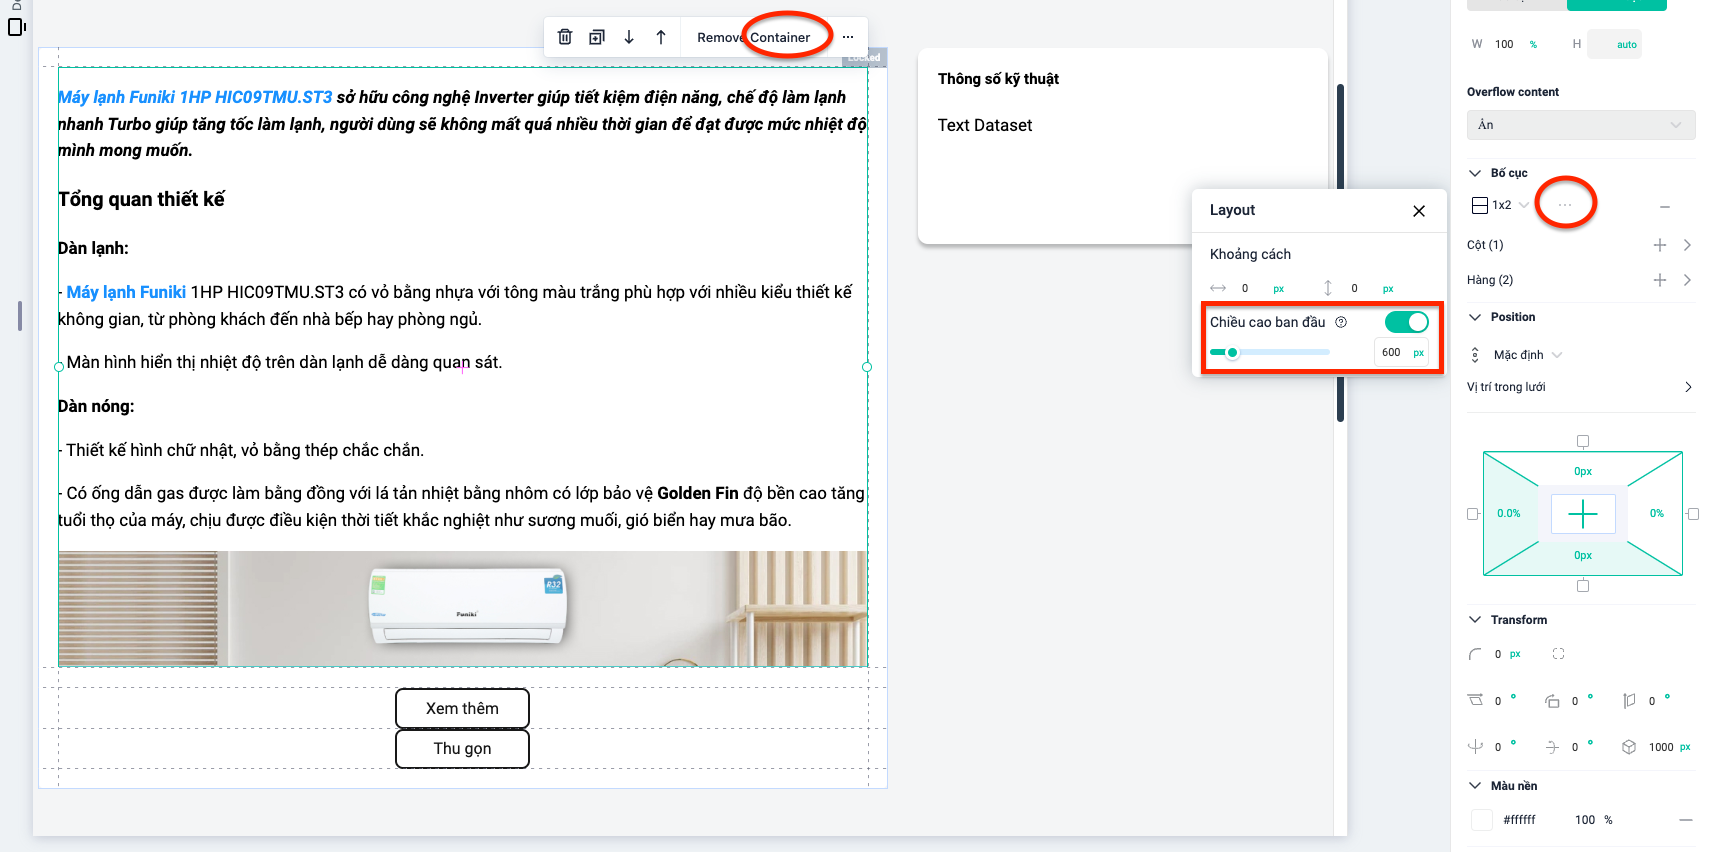This screenshot has height=852, width=1710.
Task: Click the trash delete icon in toolbar
Action: 565,37
